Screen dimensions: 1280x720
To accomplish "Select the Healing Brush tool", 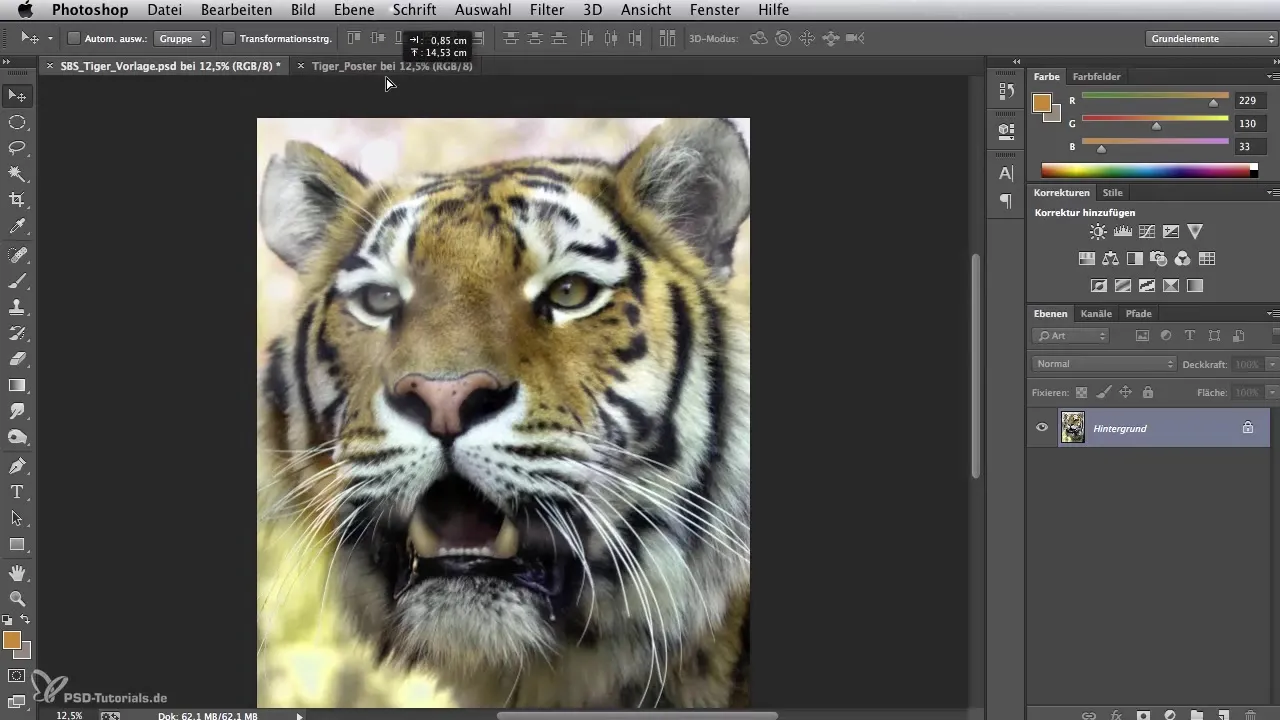I will (17, 256).
